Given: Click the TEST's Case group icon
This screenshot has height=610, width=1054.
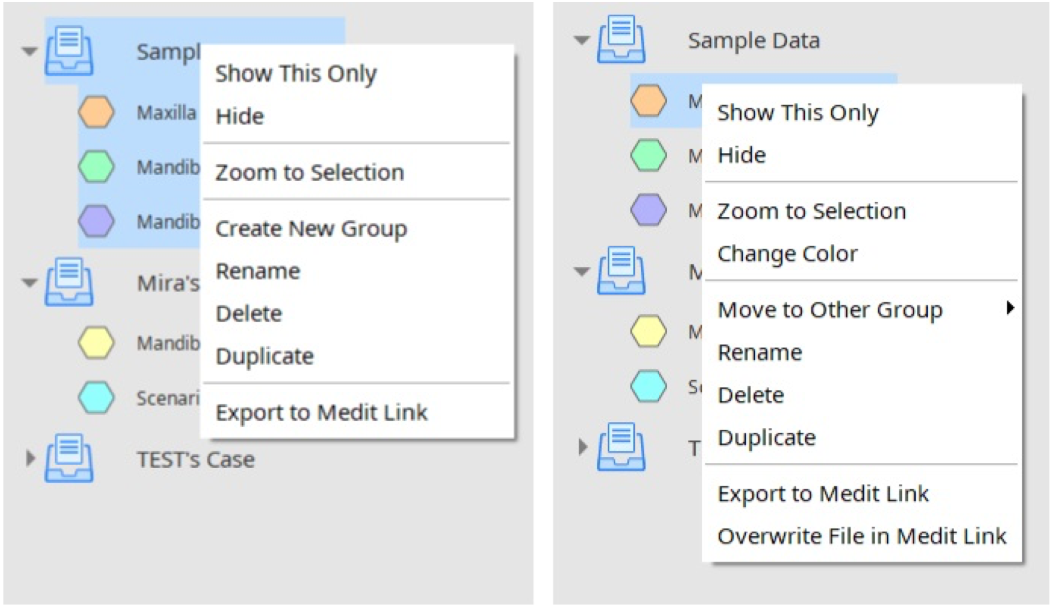Looking at the screenshot, I should [x=69, y=458].
